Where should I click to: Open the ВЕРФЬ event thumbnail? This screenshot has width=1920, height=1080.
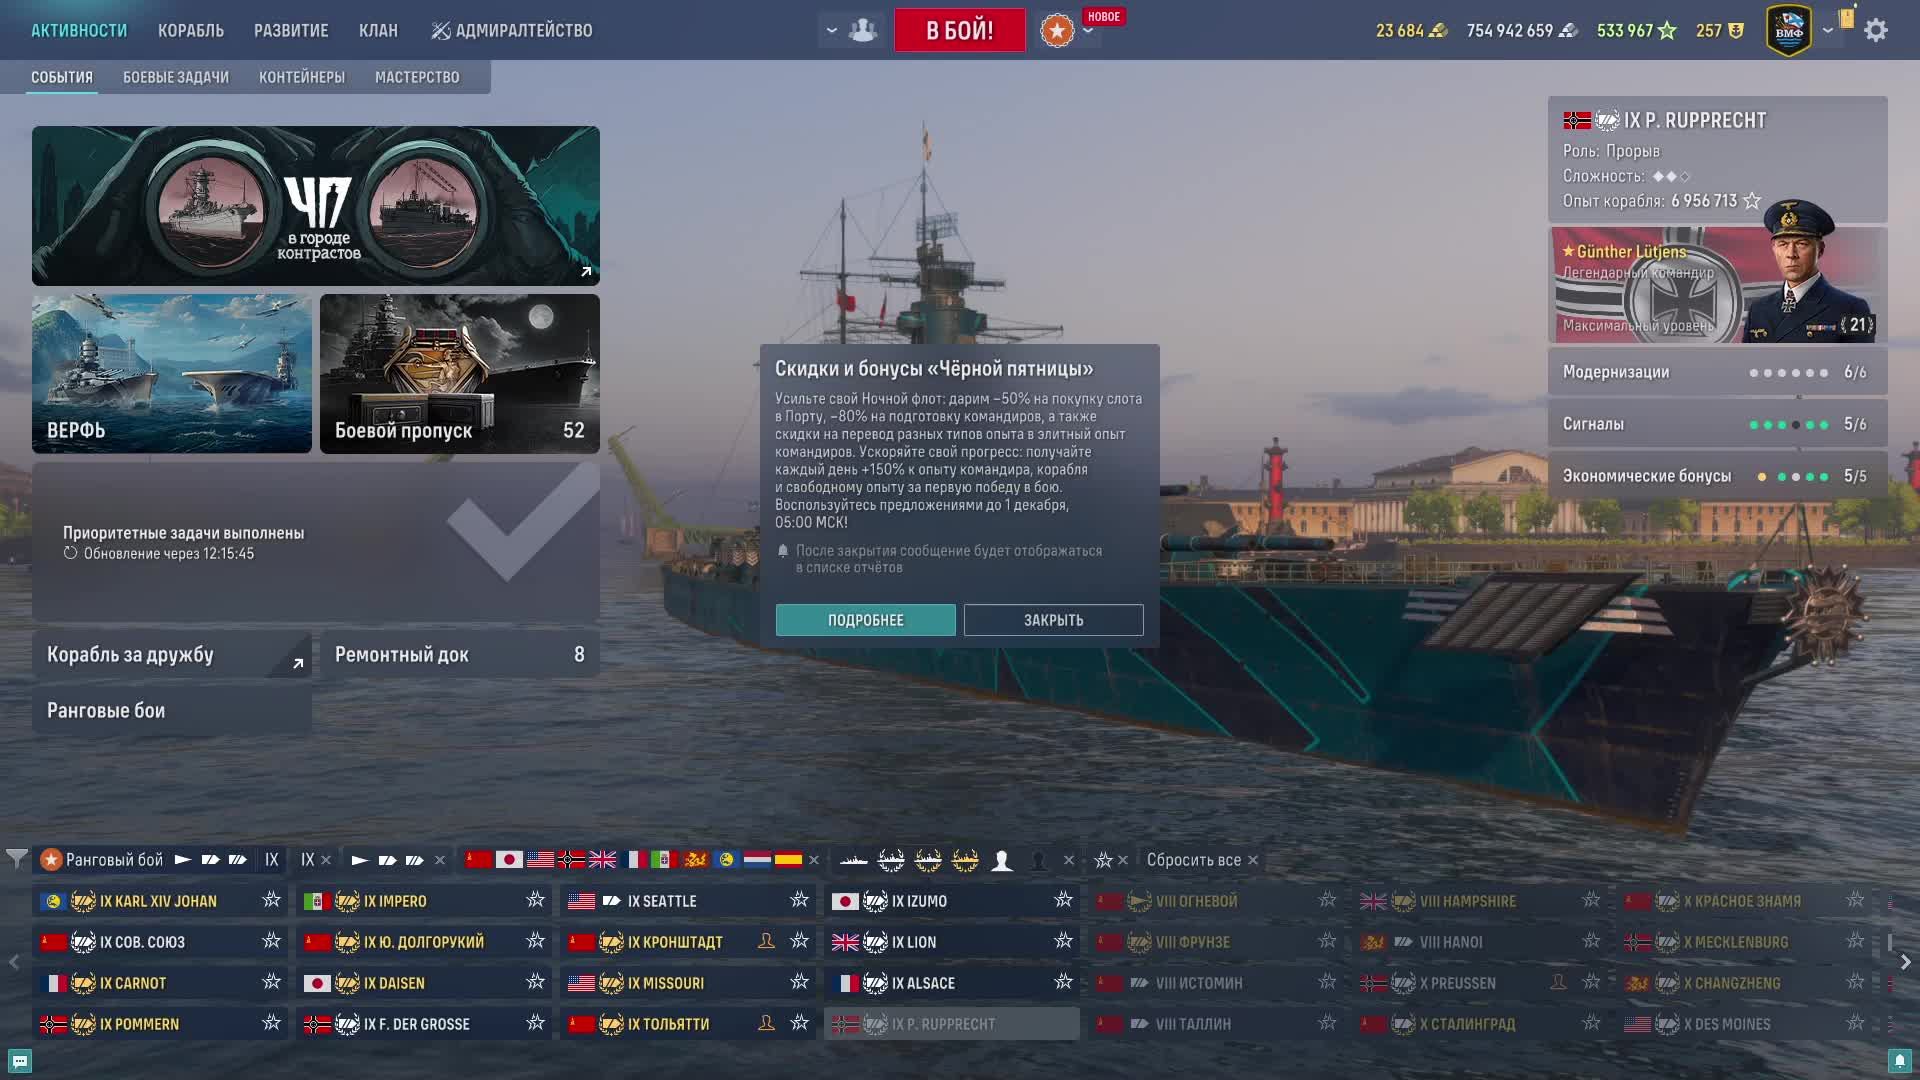click(x=172, y=374)
